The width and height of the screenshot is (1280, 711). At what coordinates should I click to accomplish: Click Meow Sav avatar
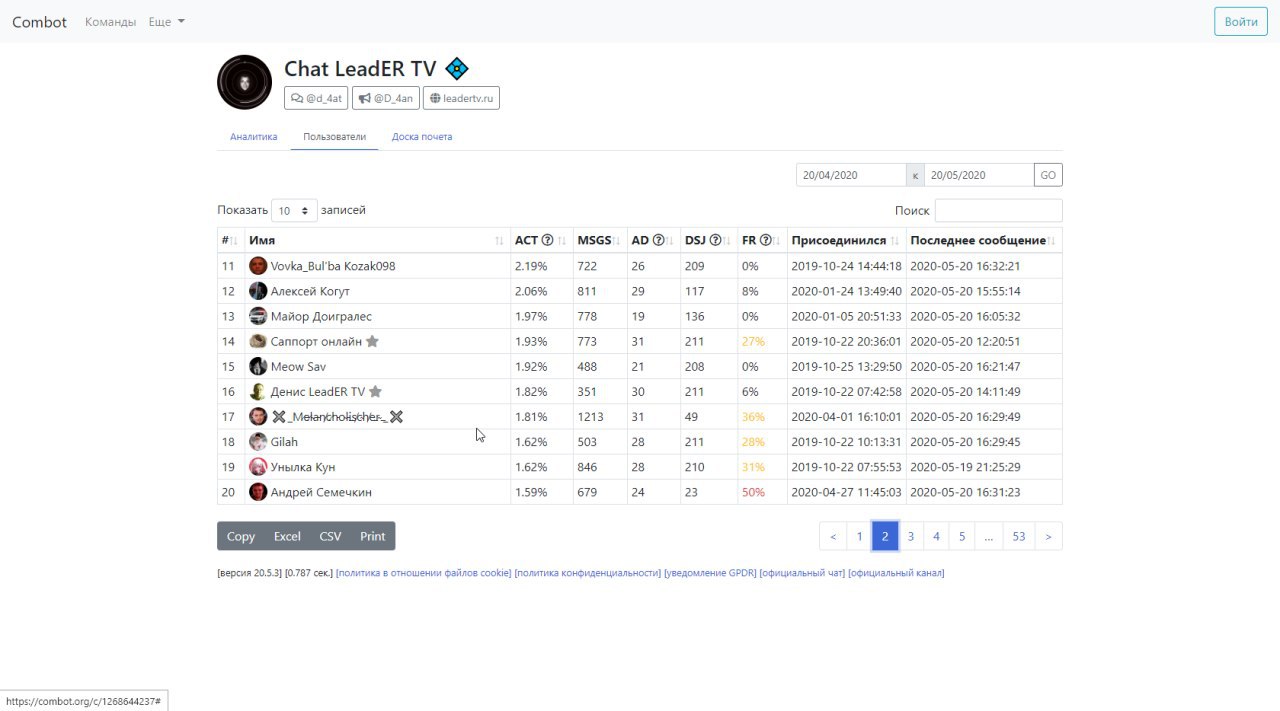pos(258,366)
